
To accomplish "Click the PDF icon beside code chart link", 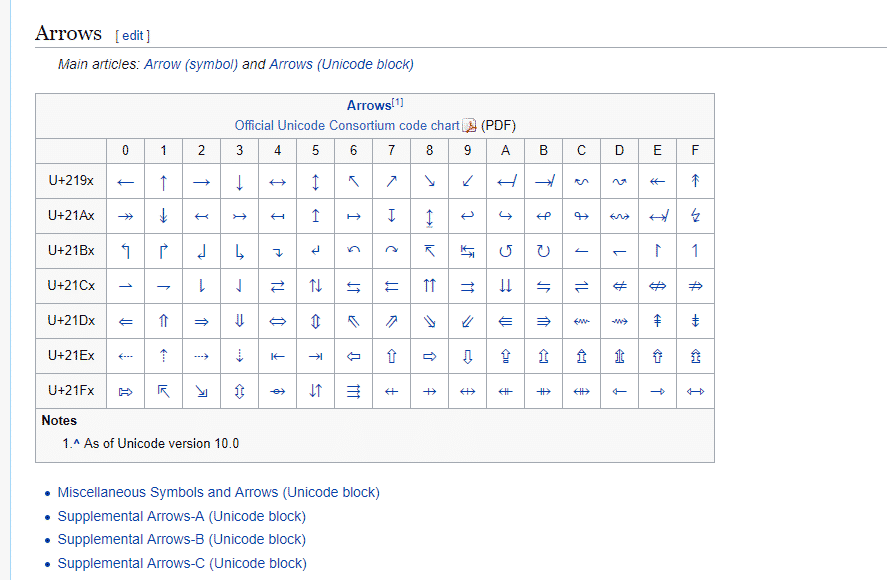I will [469, 126].
